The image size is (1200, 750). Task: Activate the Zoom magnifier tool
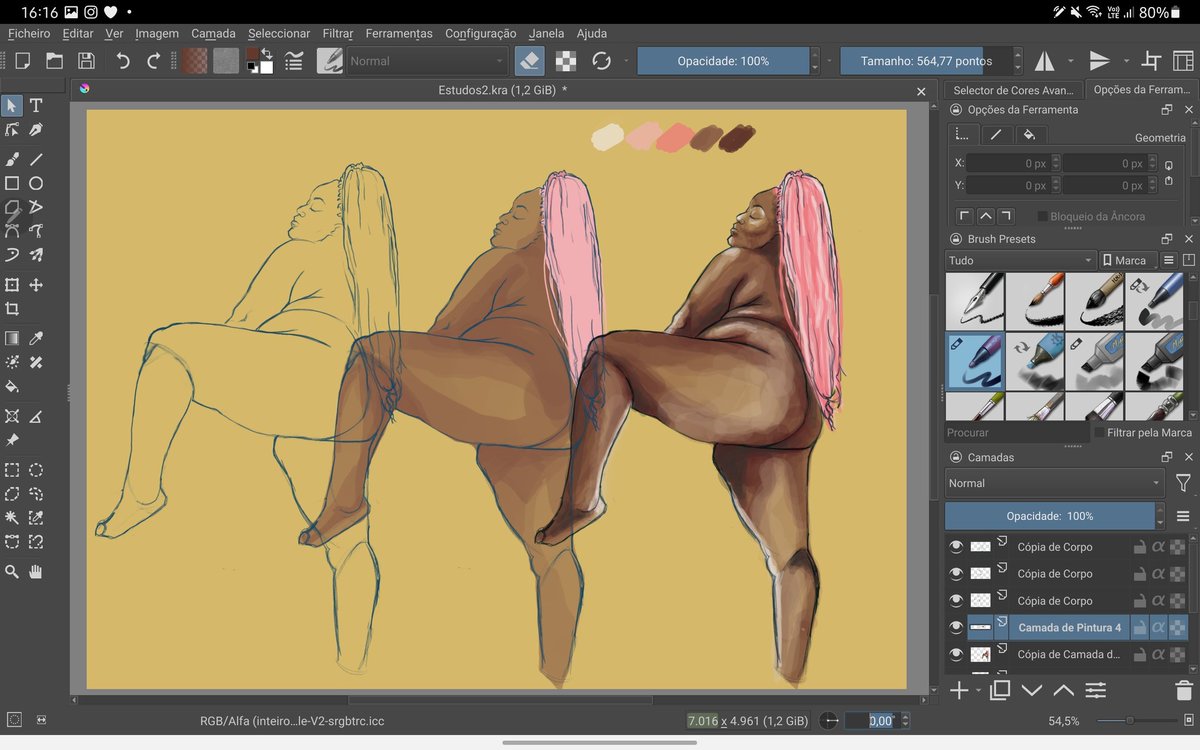click(x=12, y=572)
